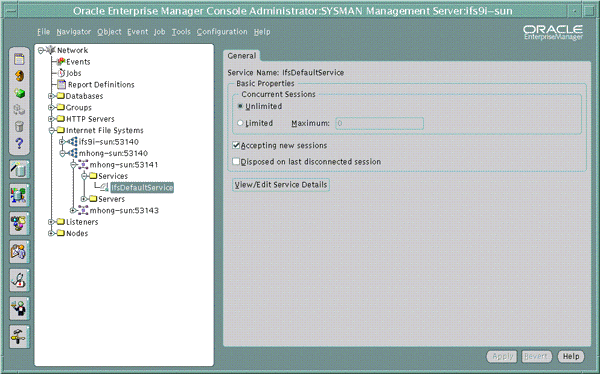This screenshot has height=374, width=600.
Task: Open the drawer icon with colored shapes and folder
Action: (x=19, y=224)
